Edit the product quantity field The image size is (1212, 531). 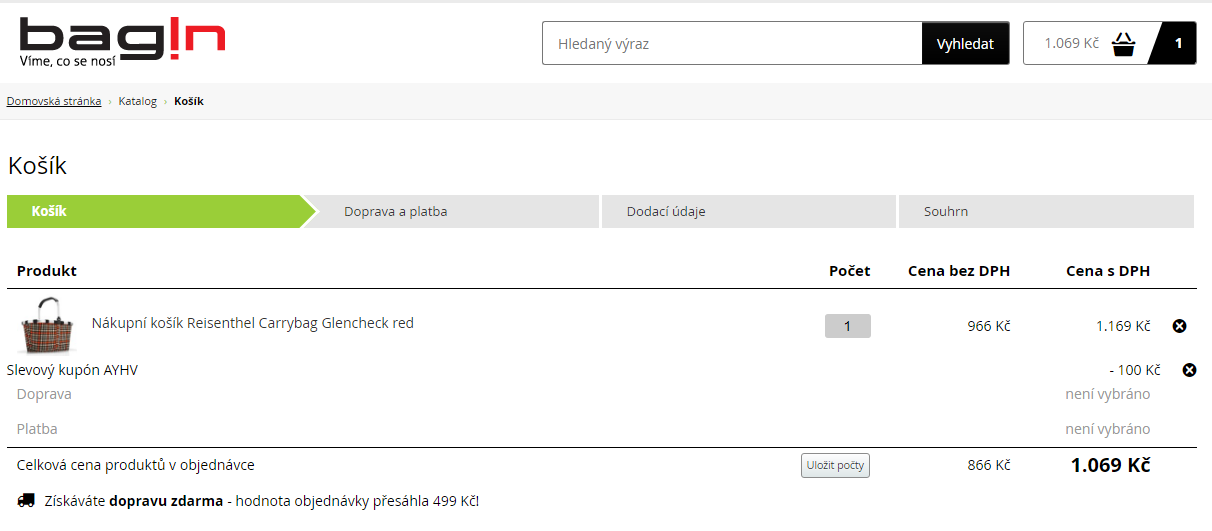pyautogui.click(x=848, y=326)
